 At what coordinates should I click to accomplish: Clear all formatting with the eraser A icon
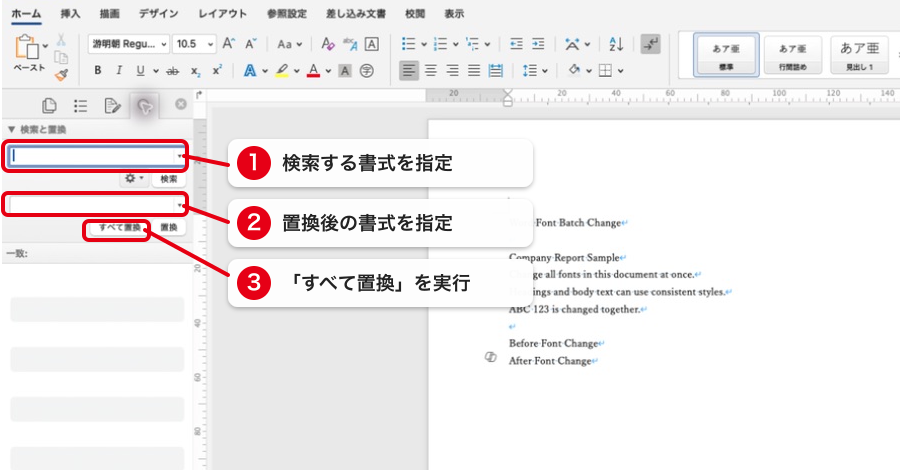point(328,44)
